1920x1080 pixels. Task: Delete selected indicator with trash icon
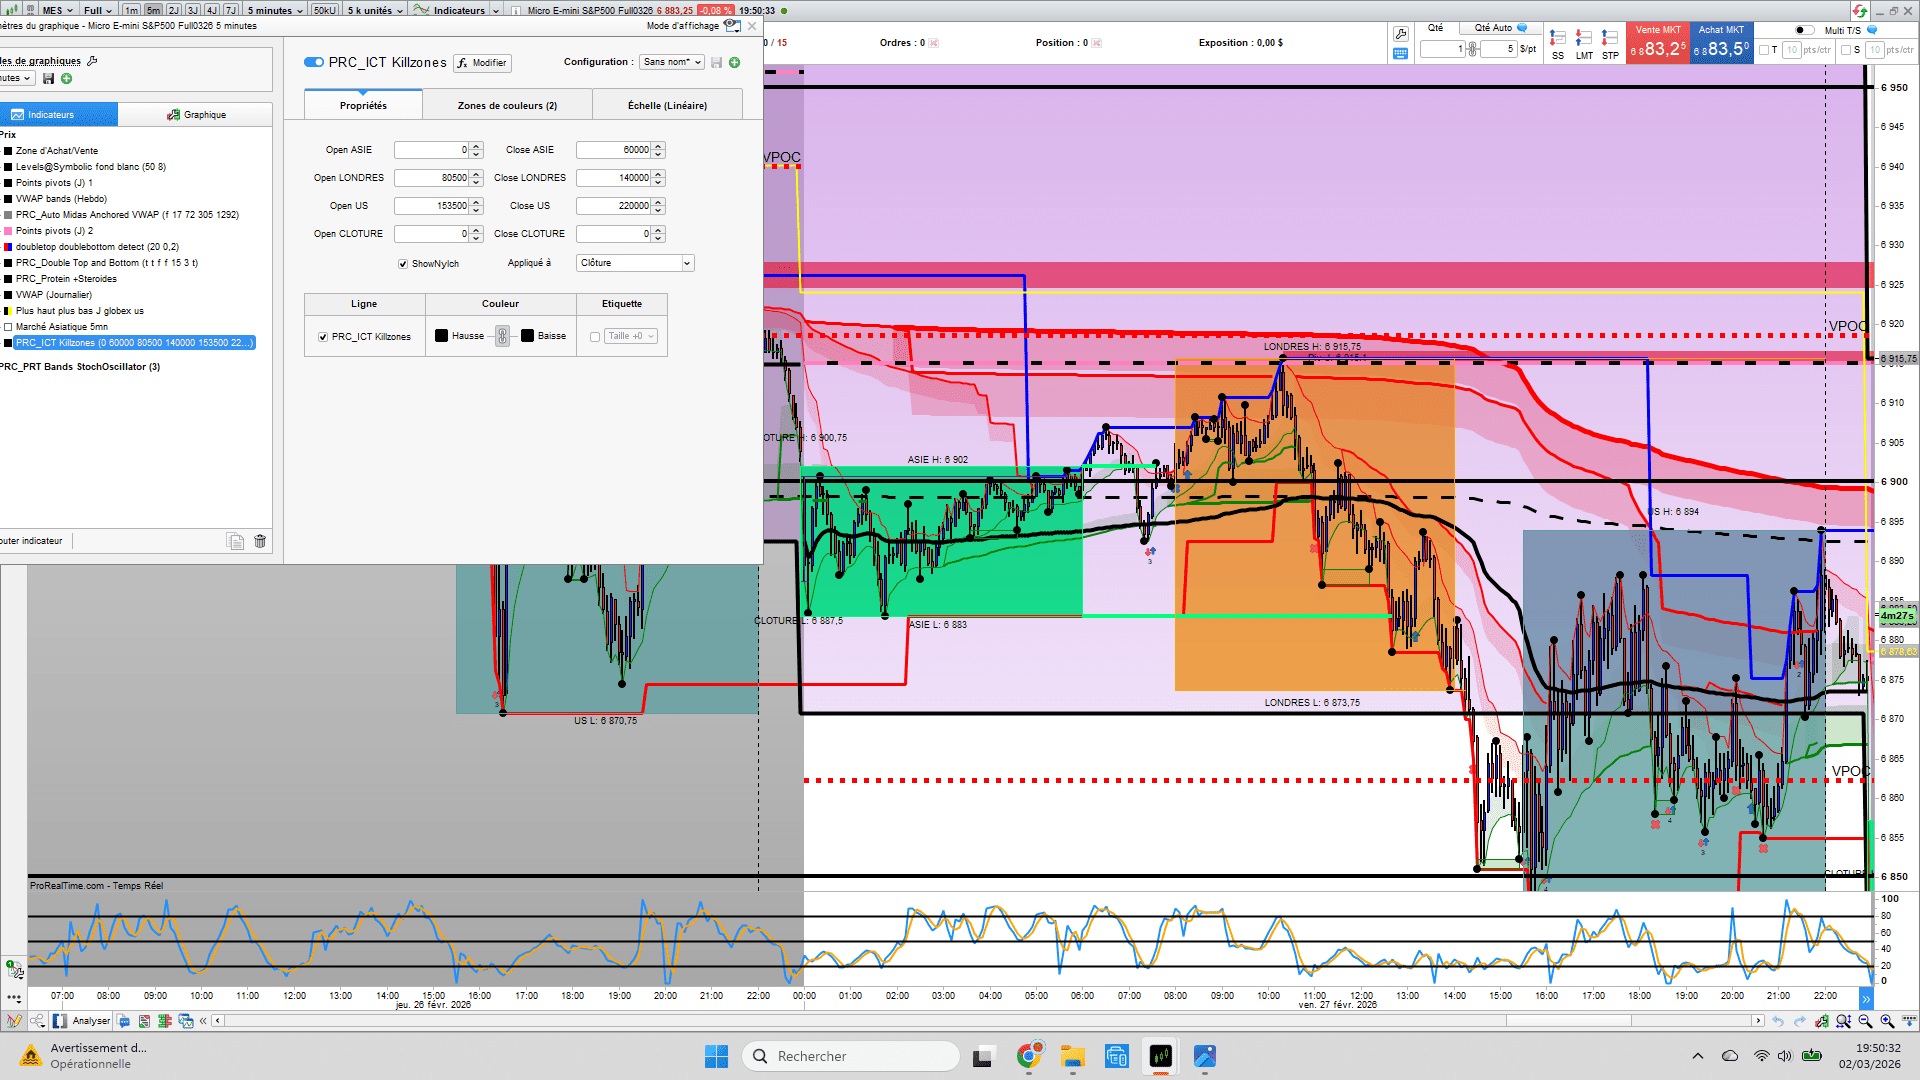pyautogui.click(x=260, y=541)
